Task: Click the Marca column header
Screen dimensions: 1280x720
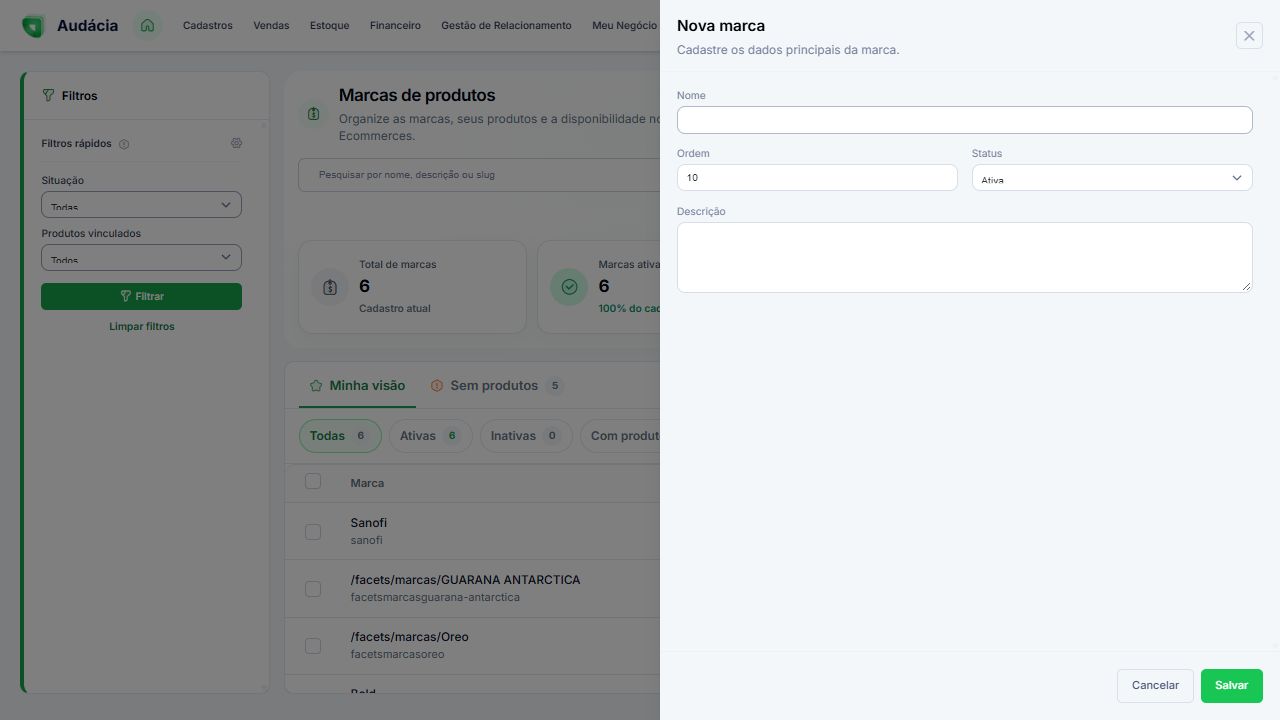Action: tap(367, 483)
